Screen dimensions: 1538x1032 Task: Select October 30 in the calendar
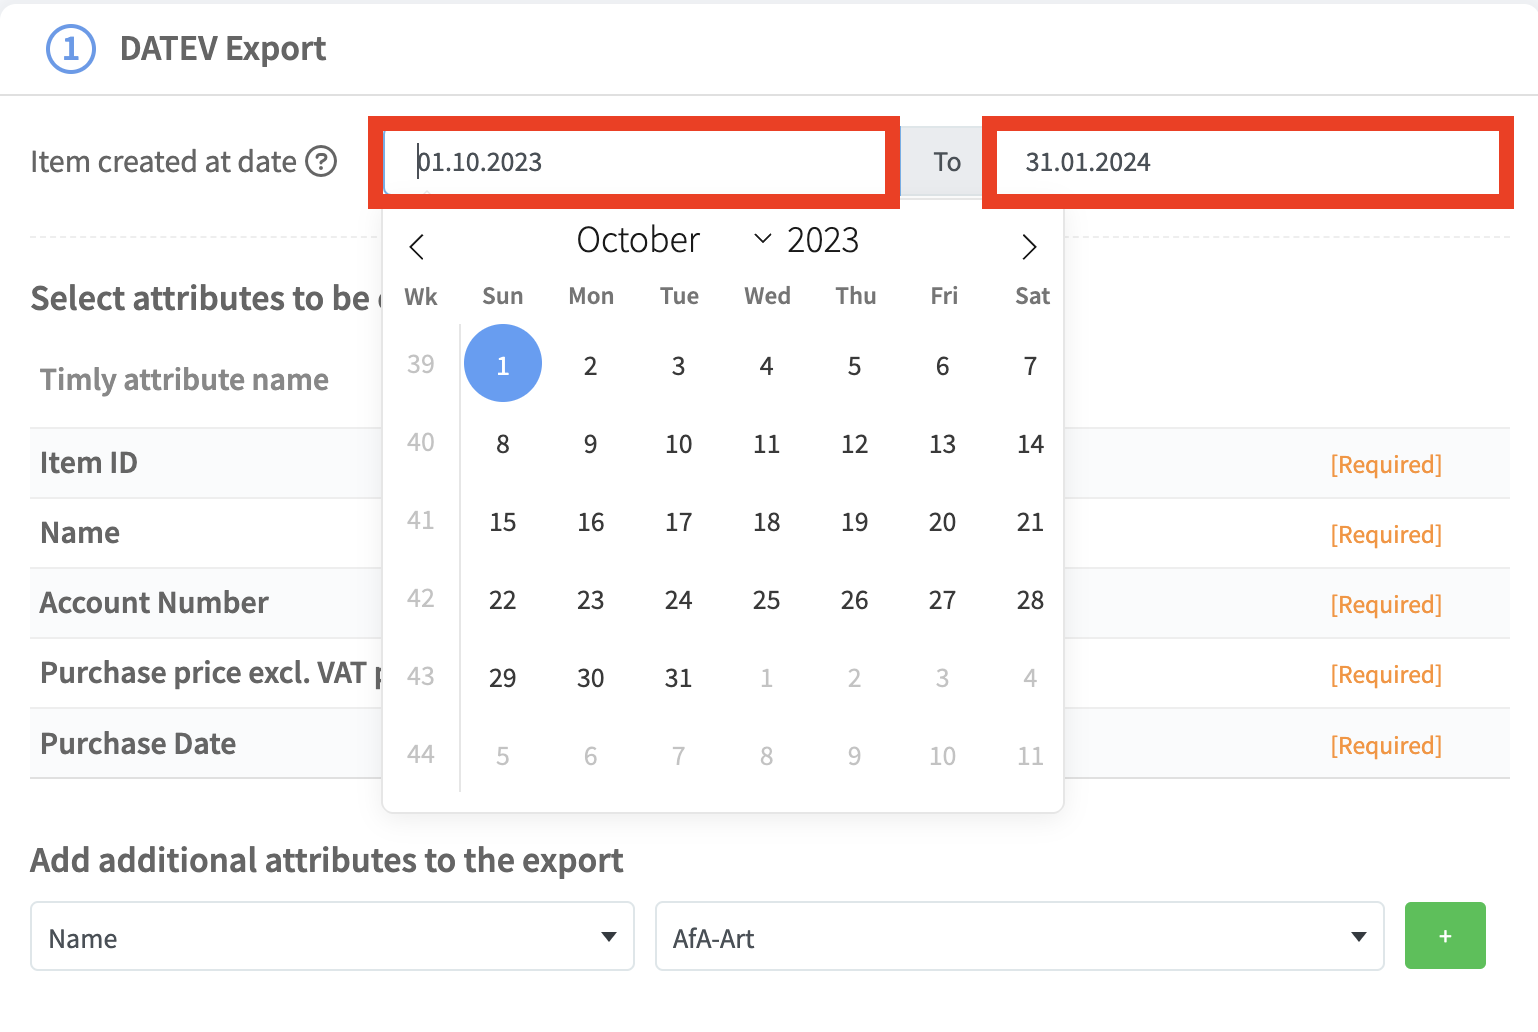pos(591,678)
